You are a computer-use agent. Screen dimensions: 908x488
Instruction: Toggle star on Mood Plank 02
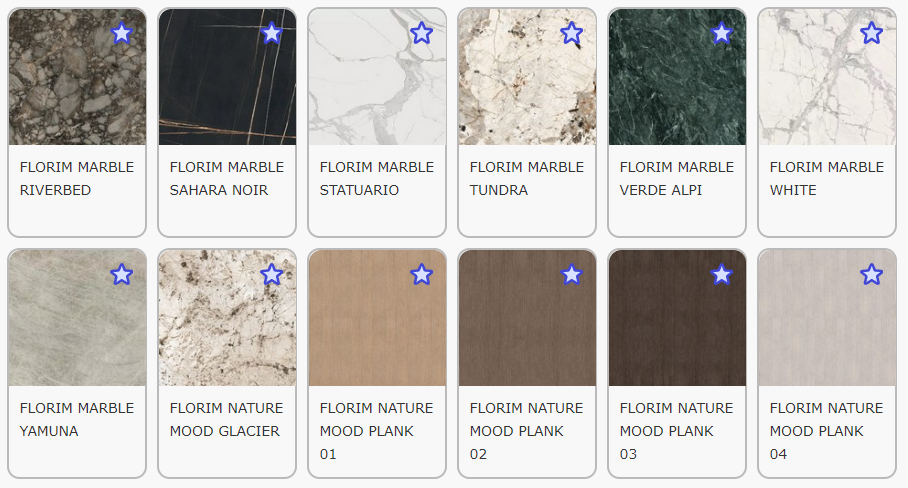coord(572,274)
